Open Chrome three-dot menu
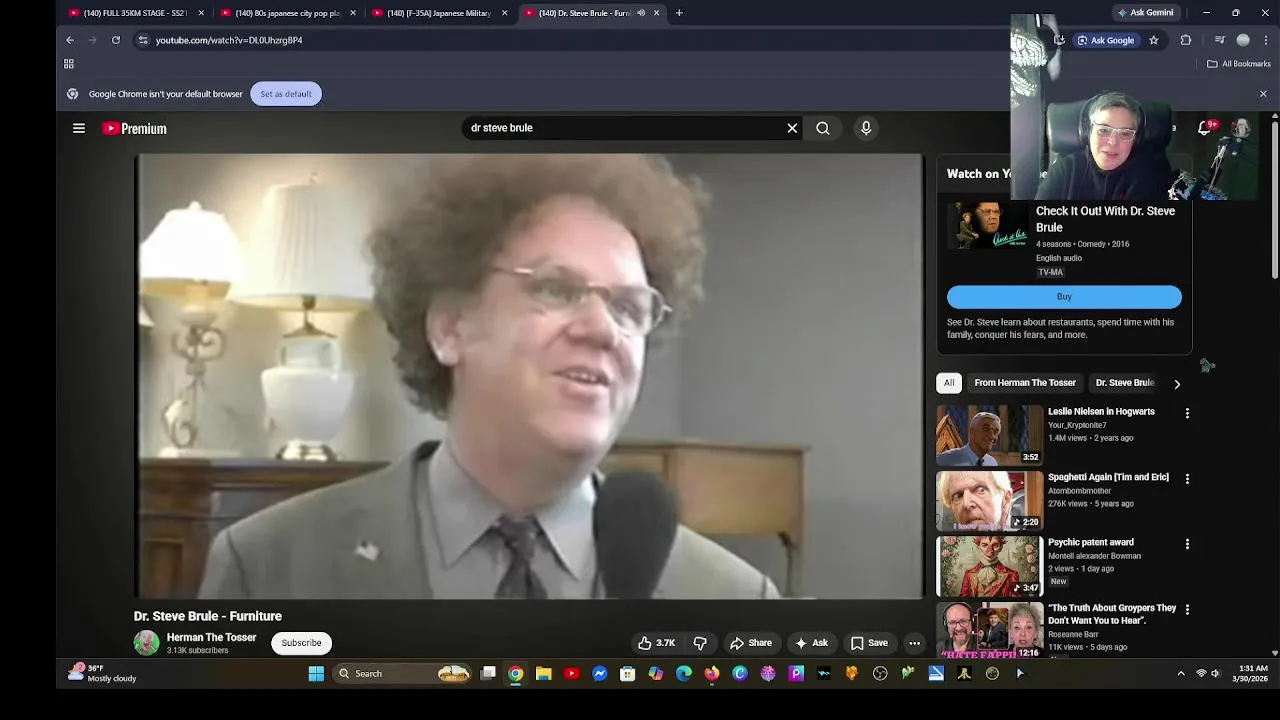Image resolution: width=1280 pixels, height=720 pixels. pos(1267,40)
